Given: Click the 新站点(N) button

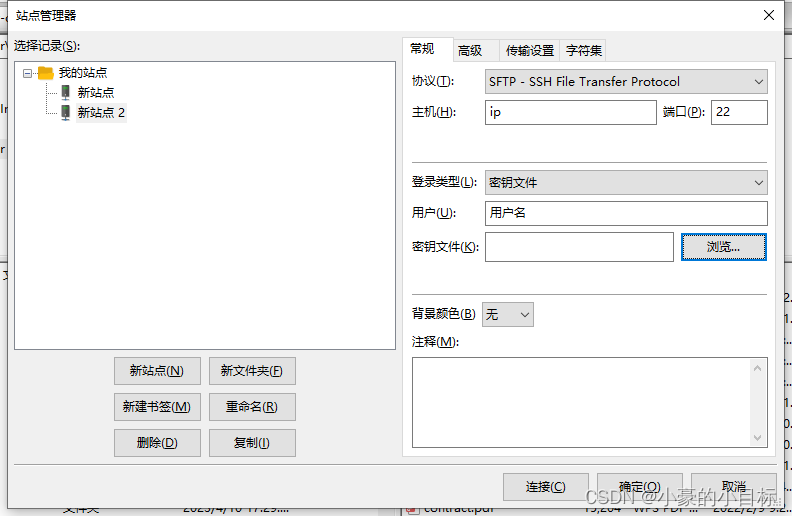Looking at the screenshot, I should 157,371.
